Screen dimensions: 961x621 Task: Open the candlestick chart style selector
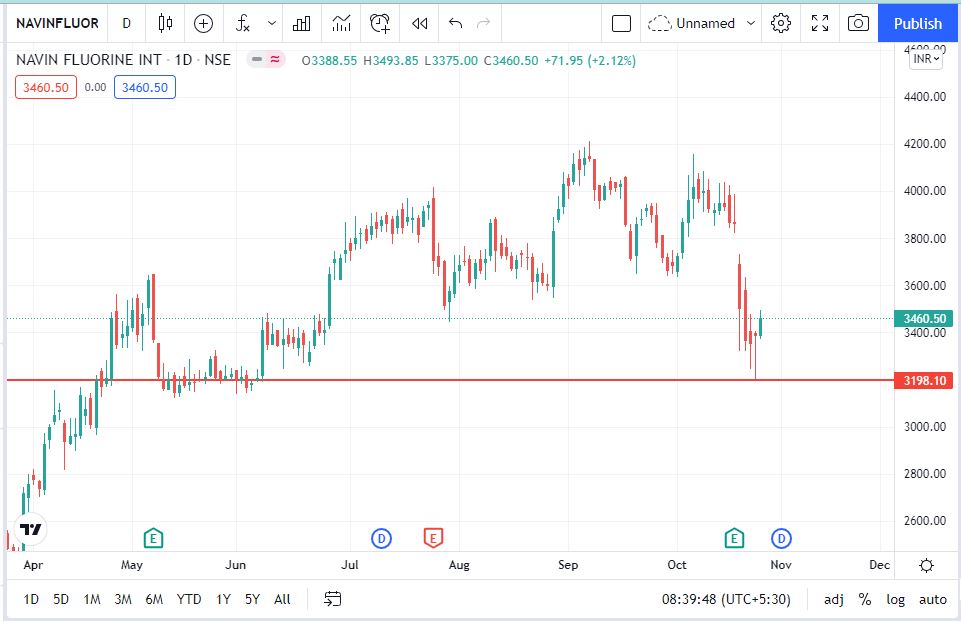[166, 23]
